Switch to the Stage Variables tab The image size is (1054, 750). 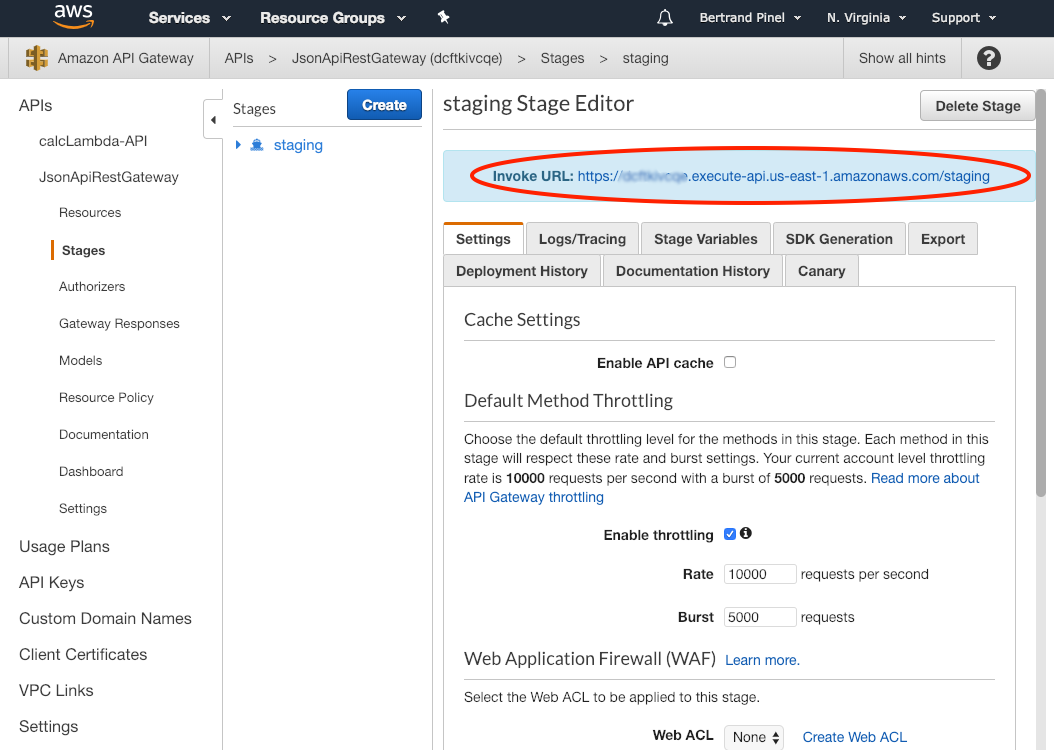pyautogui.click(x=705, y=239)
